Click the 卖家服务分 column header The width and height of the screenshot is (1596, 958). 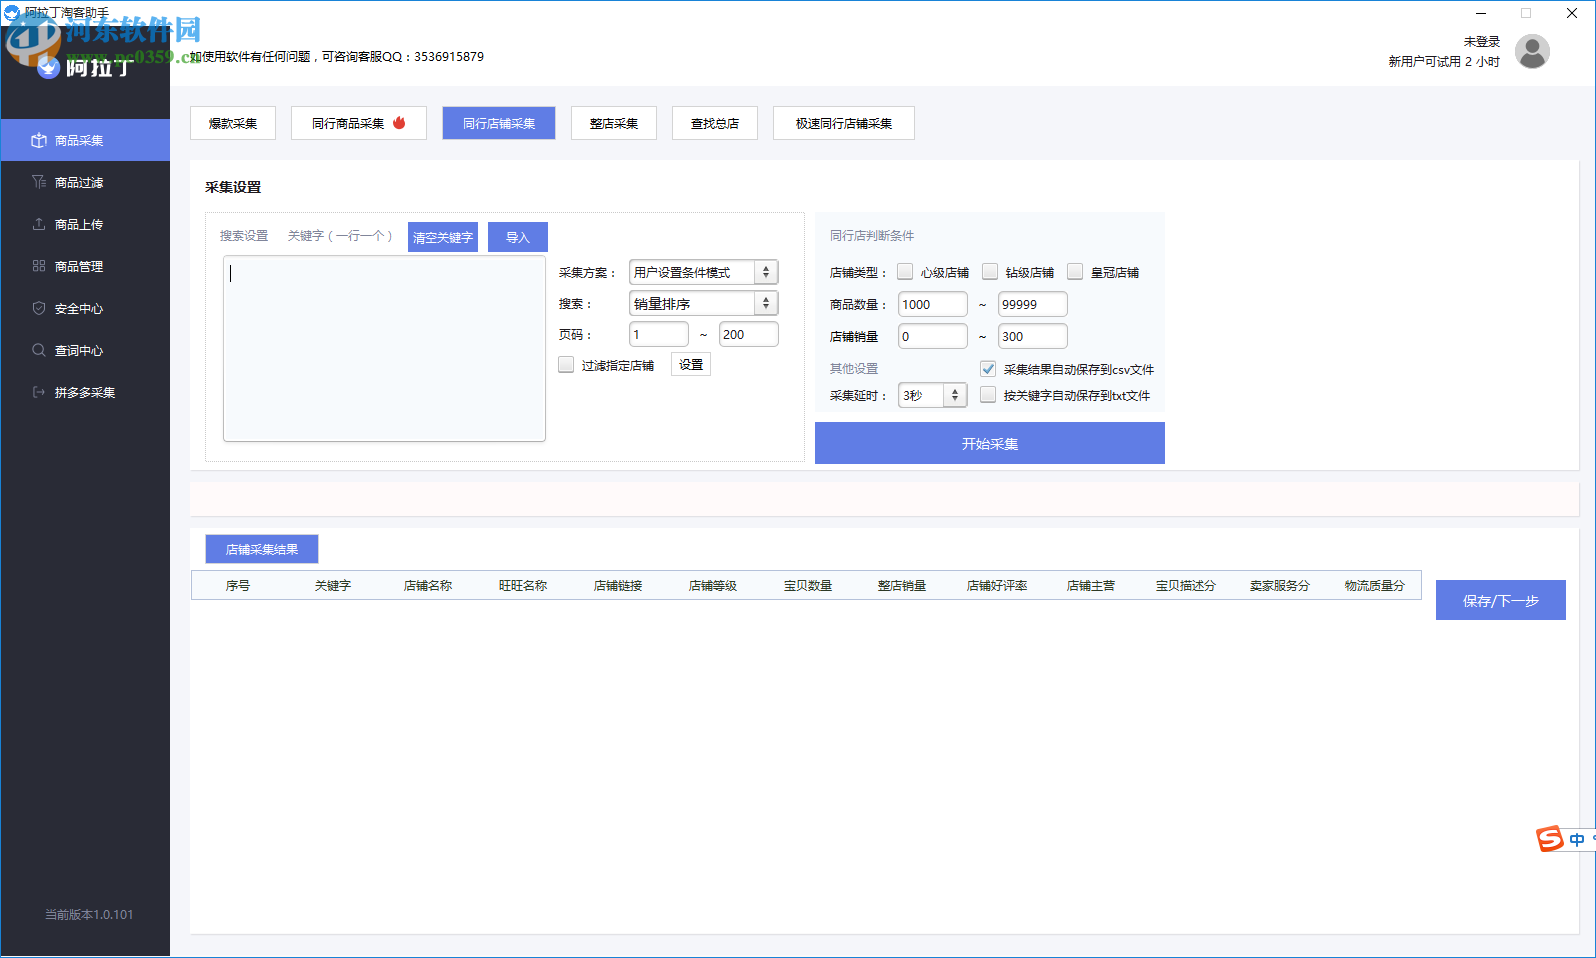point(1280,585)
